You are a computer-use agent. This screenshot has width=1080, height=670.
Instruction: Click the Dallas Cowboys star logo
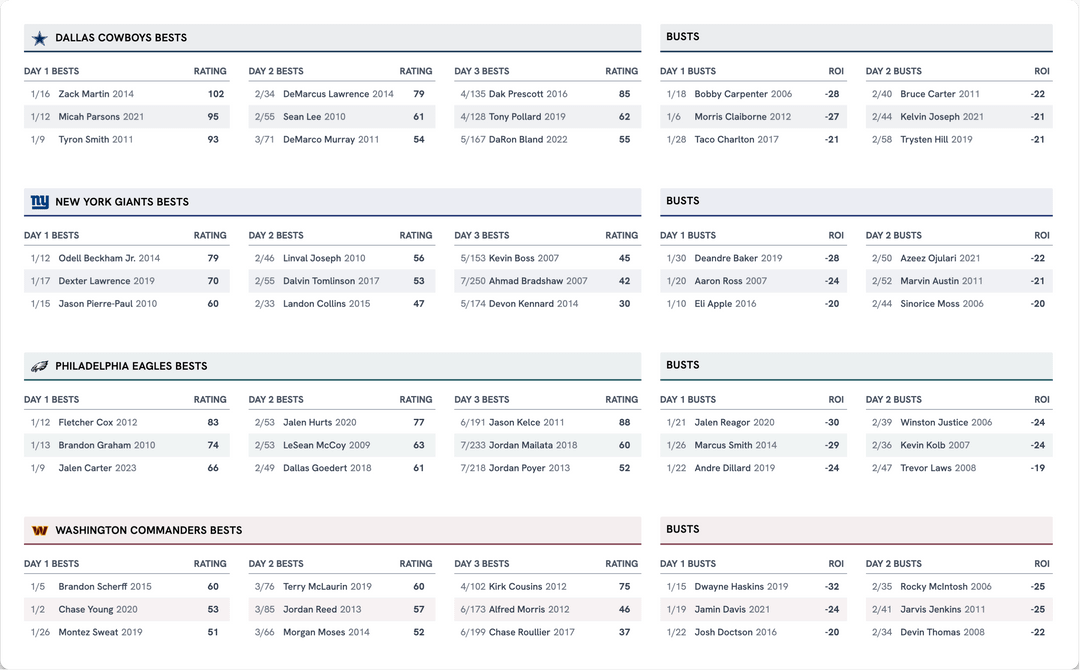pos(39,38)
